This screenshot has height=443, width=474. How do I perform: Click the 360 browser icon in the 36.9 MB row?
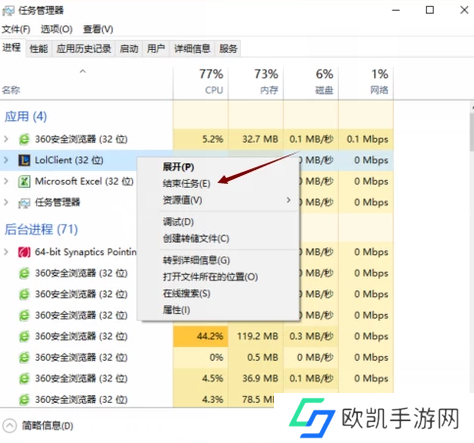tap(24, 379)
